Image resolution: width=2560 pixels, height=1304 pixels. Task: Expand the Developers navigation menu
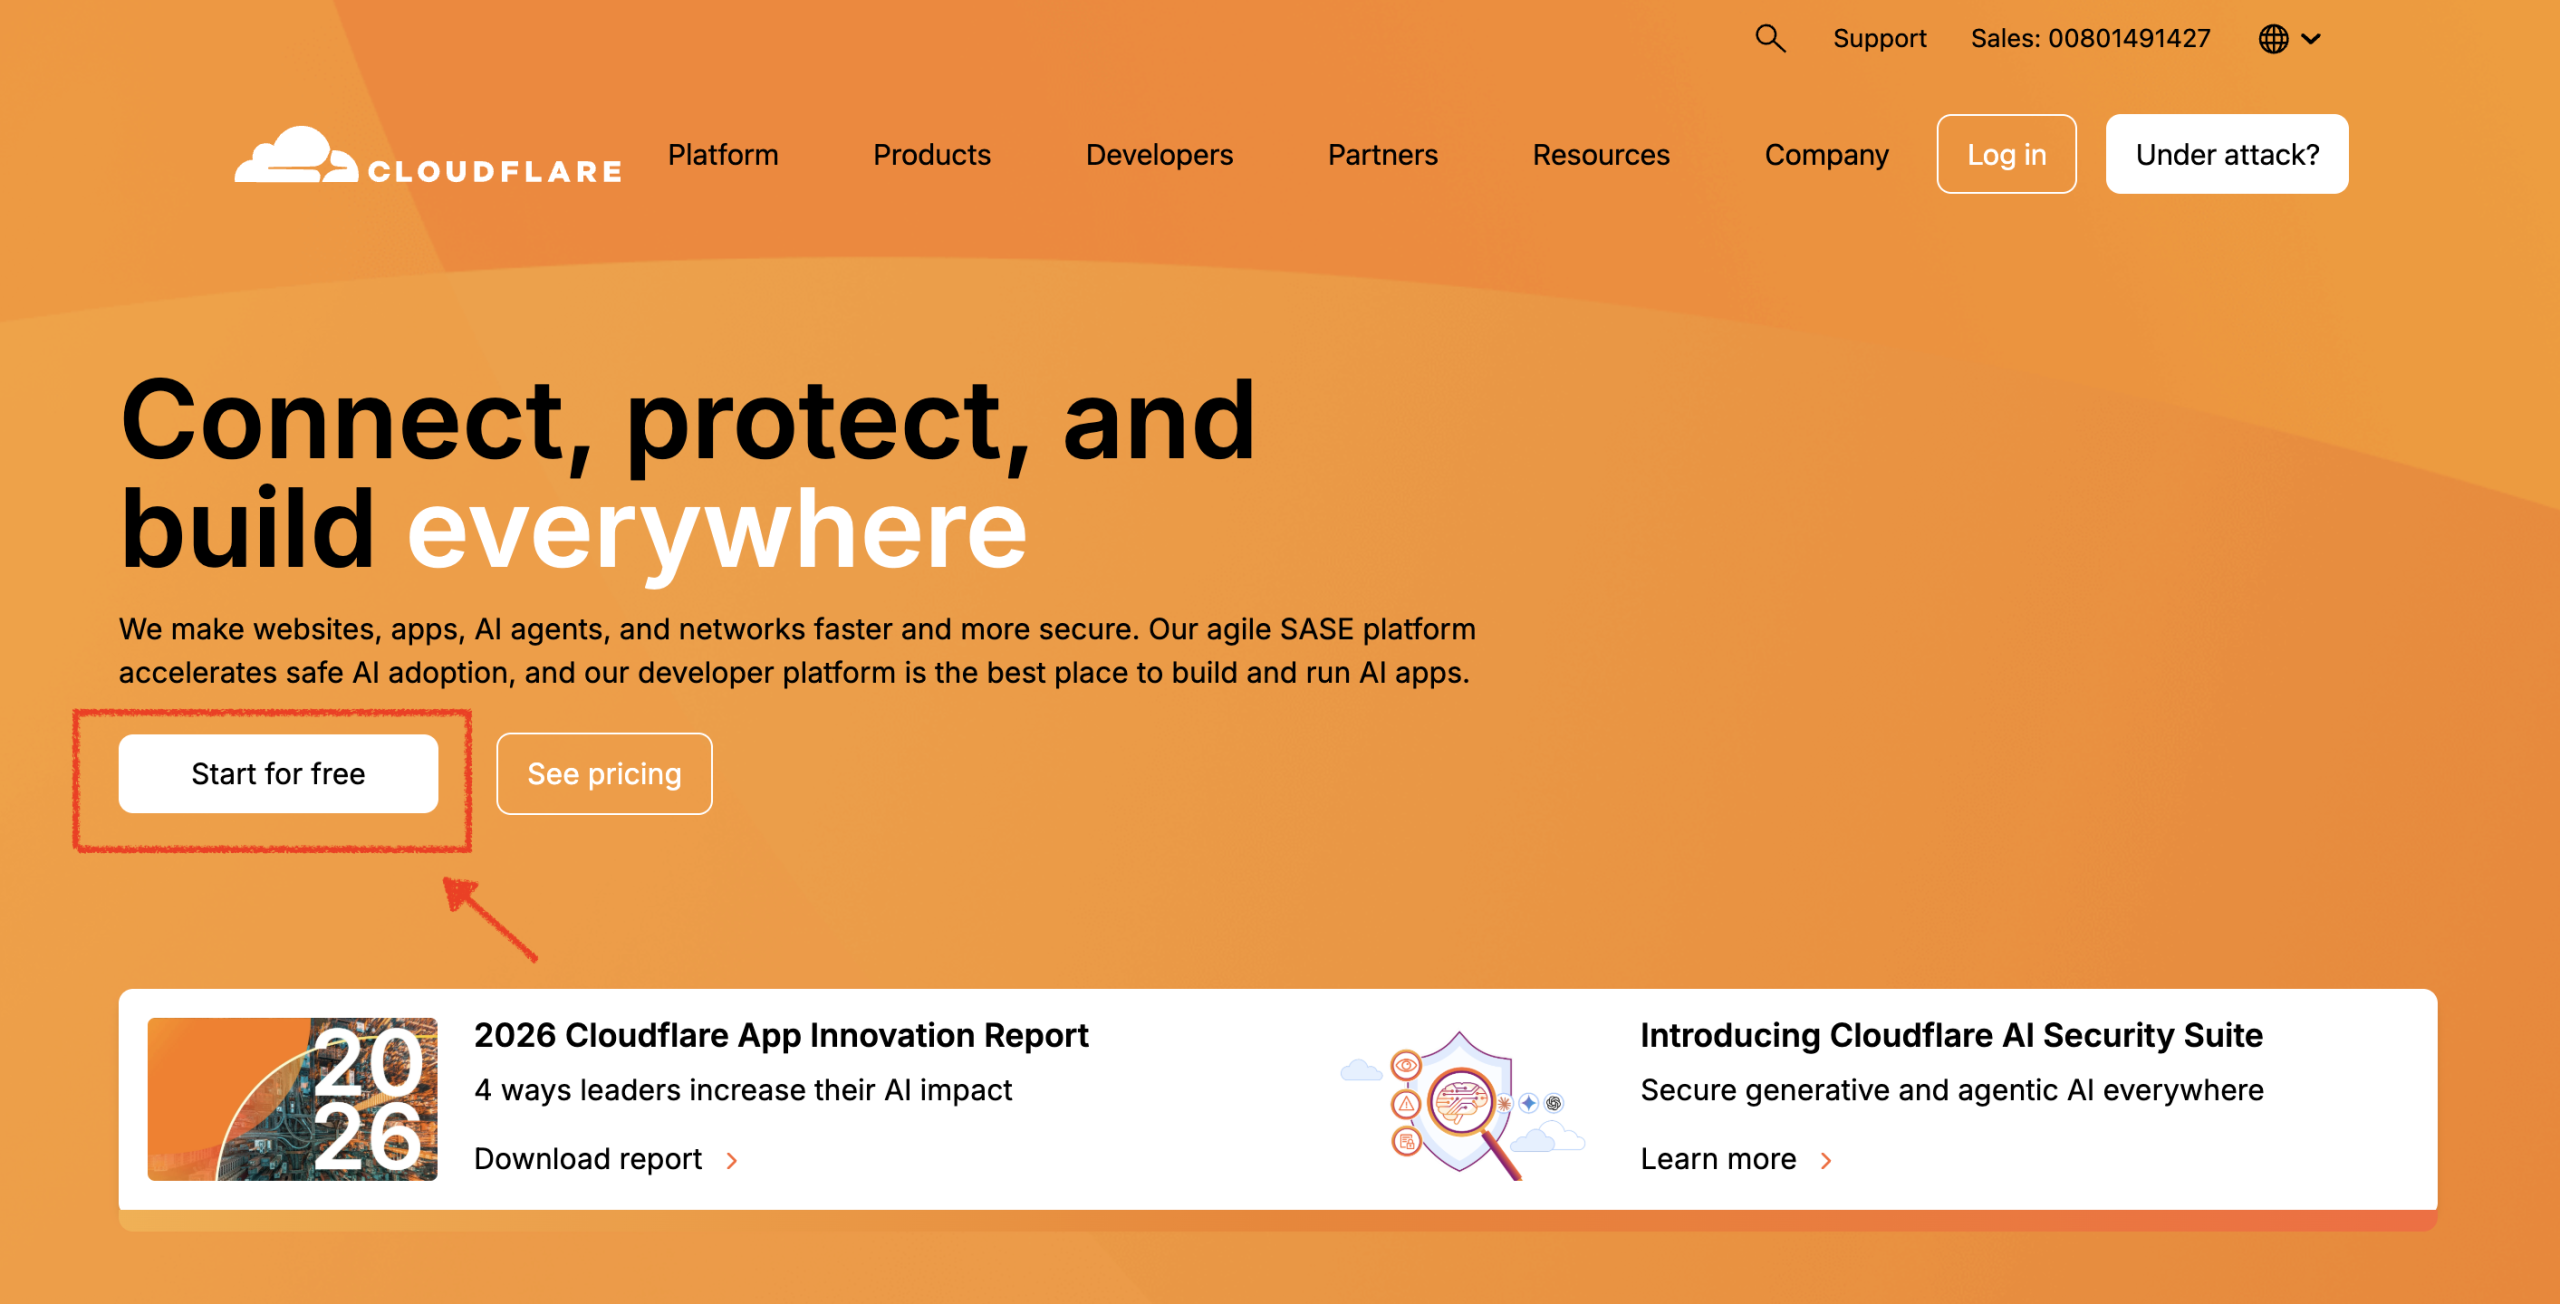pos(1159,155)
